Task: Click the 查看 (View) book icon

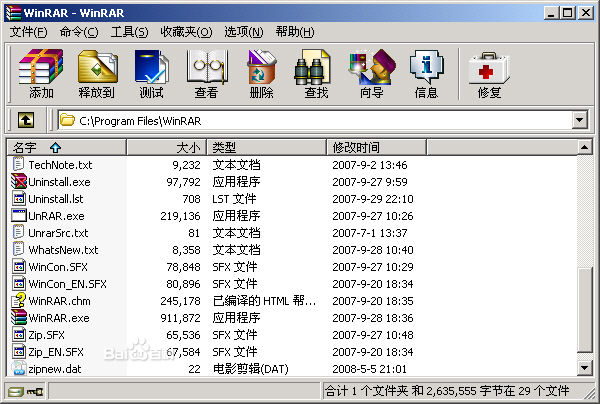Action: 207,67
